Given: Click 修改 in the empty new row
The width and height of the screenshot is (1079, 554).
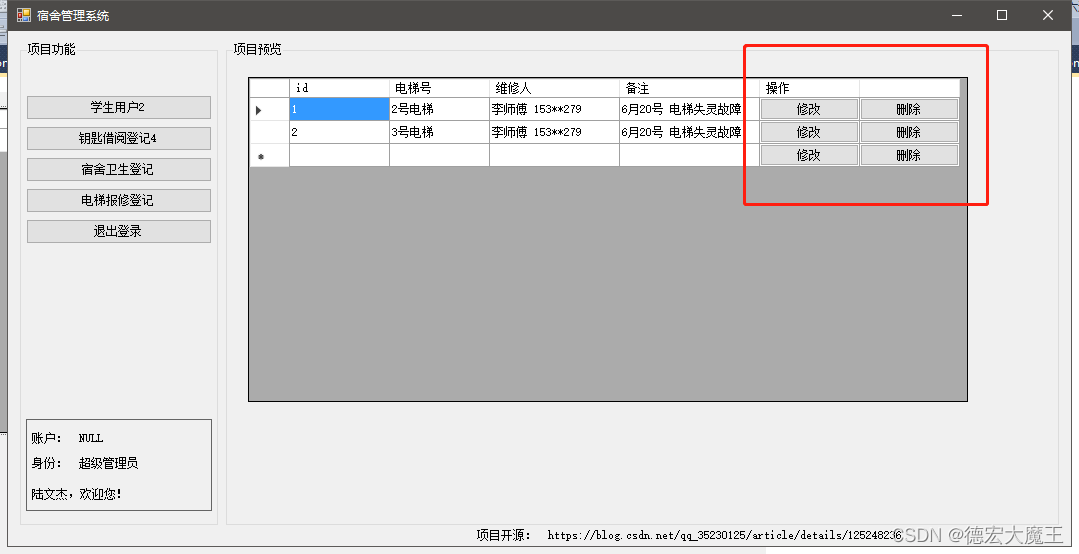Looking at the screenshot, I should 809,156.
